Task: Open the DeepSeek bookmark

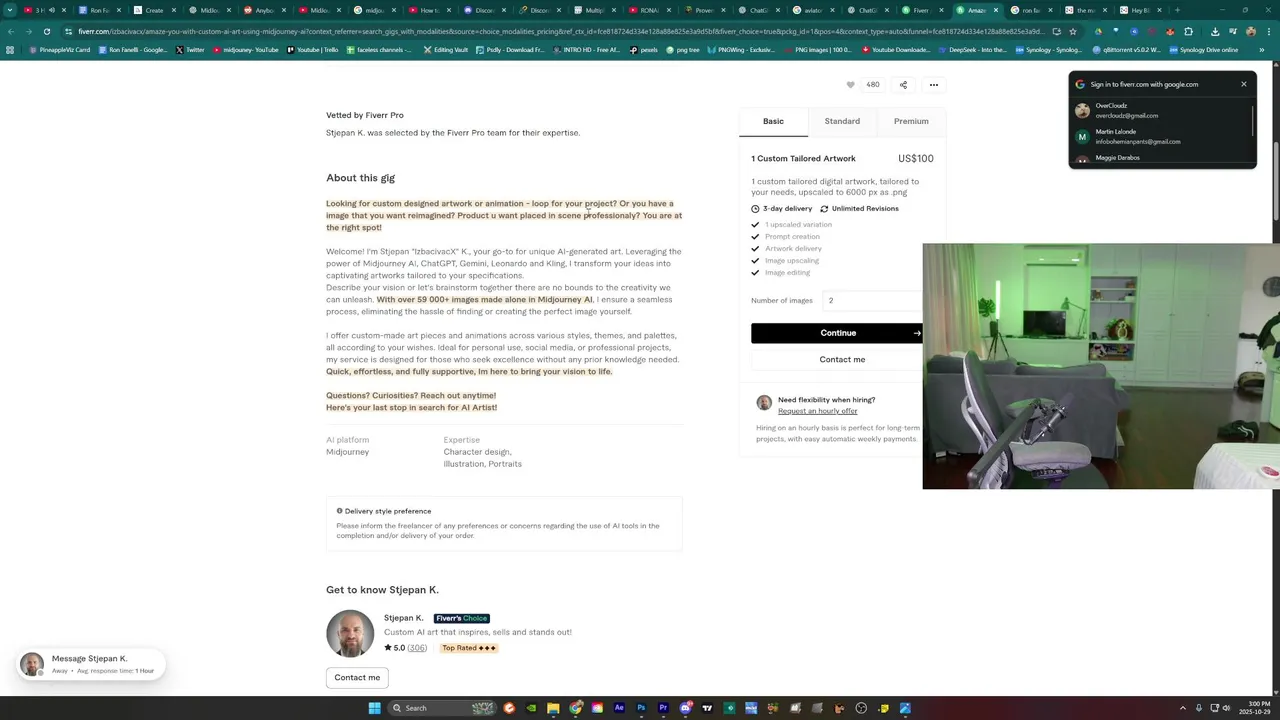Action: [973, 50]
